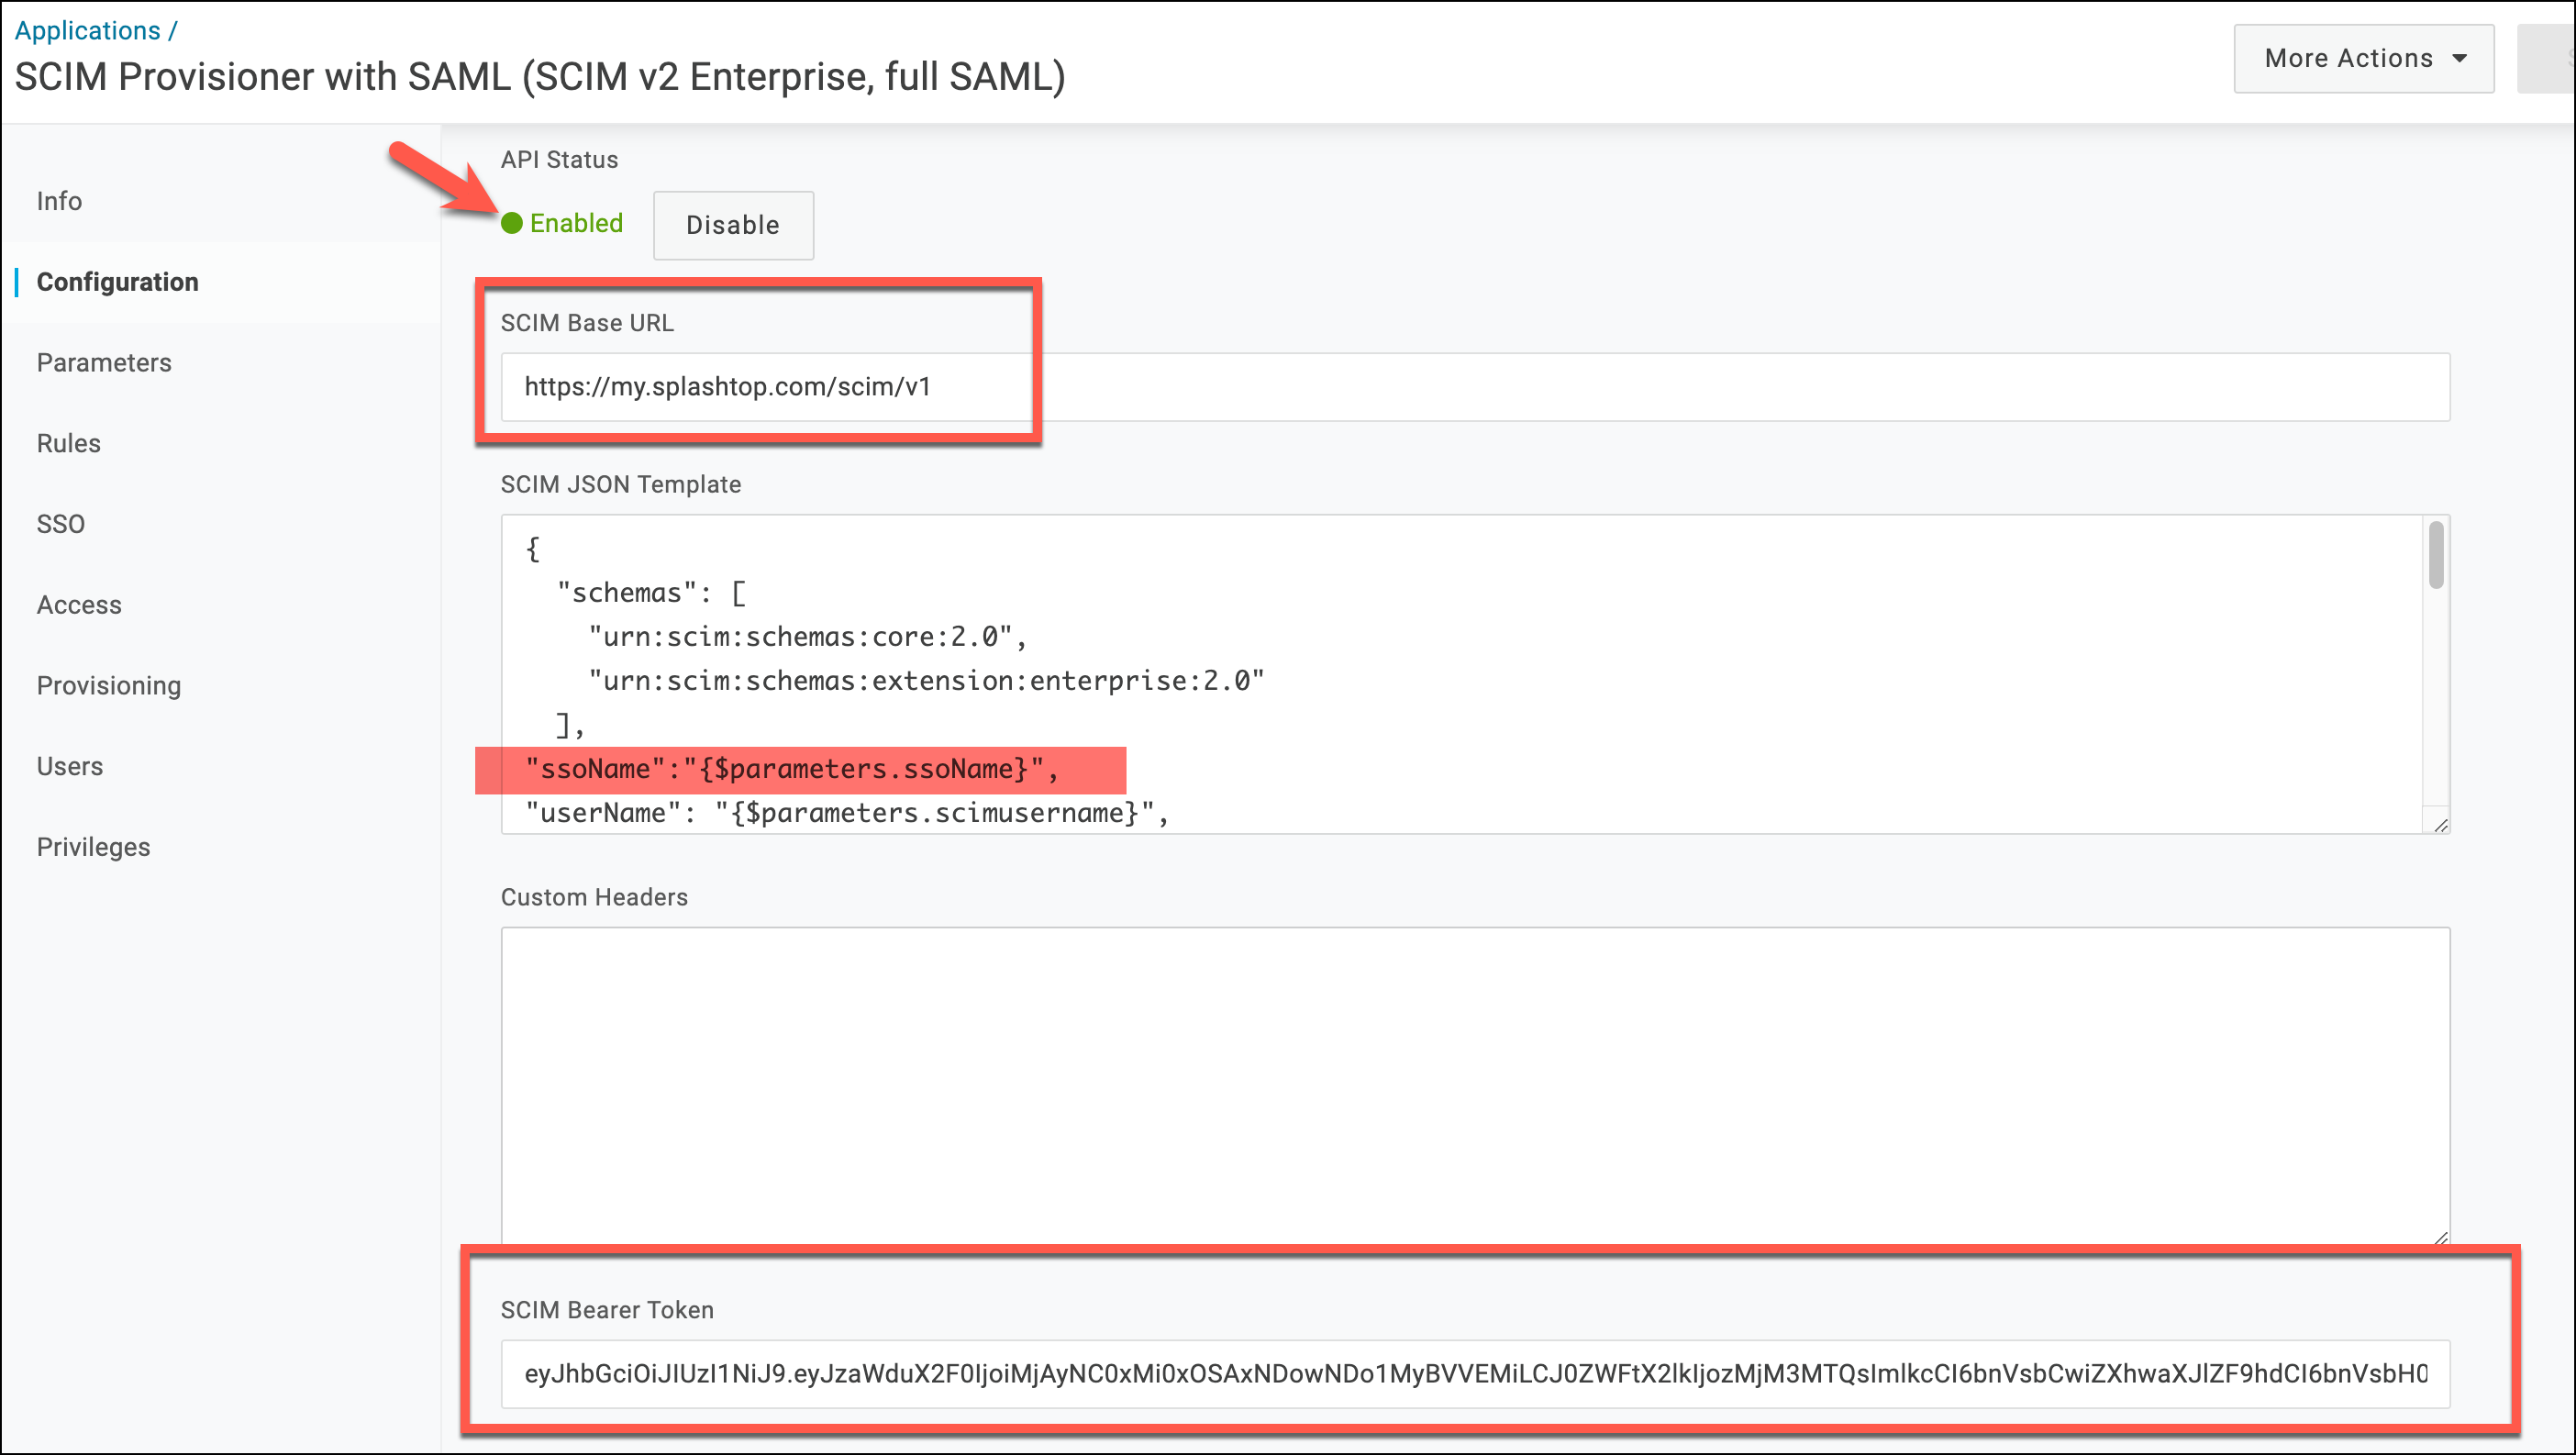
Task: Go to the Provisioning tab
Action: 109,686
